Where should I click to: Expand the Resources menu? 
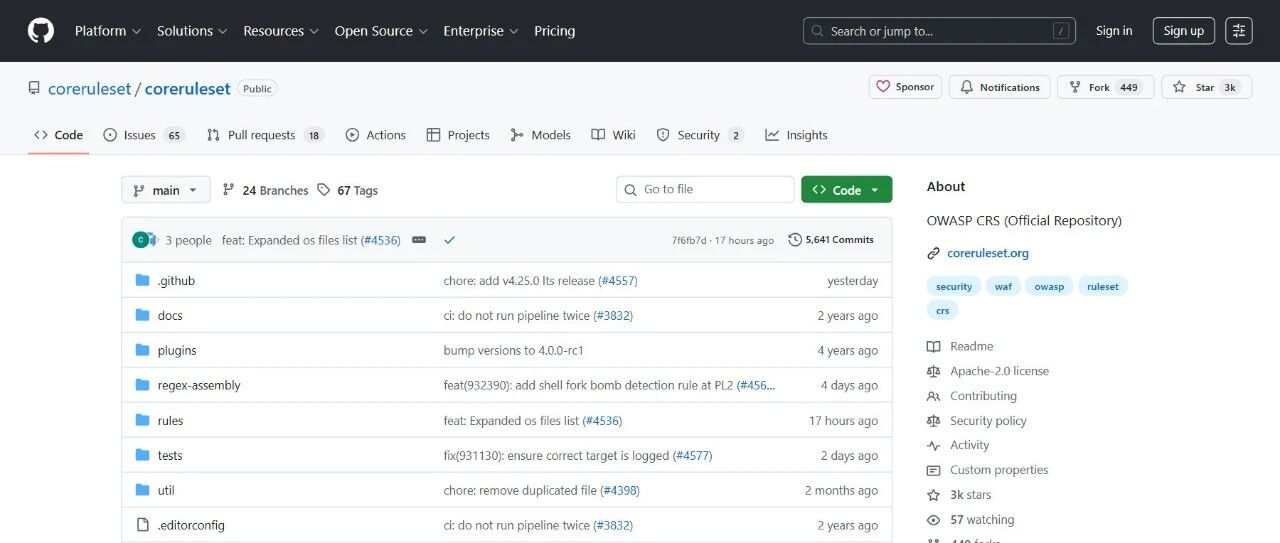pos(281,31)
